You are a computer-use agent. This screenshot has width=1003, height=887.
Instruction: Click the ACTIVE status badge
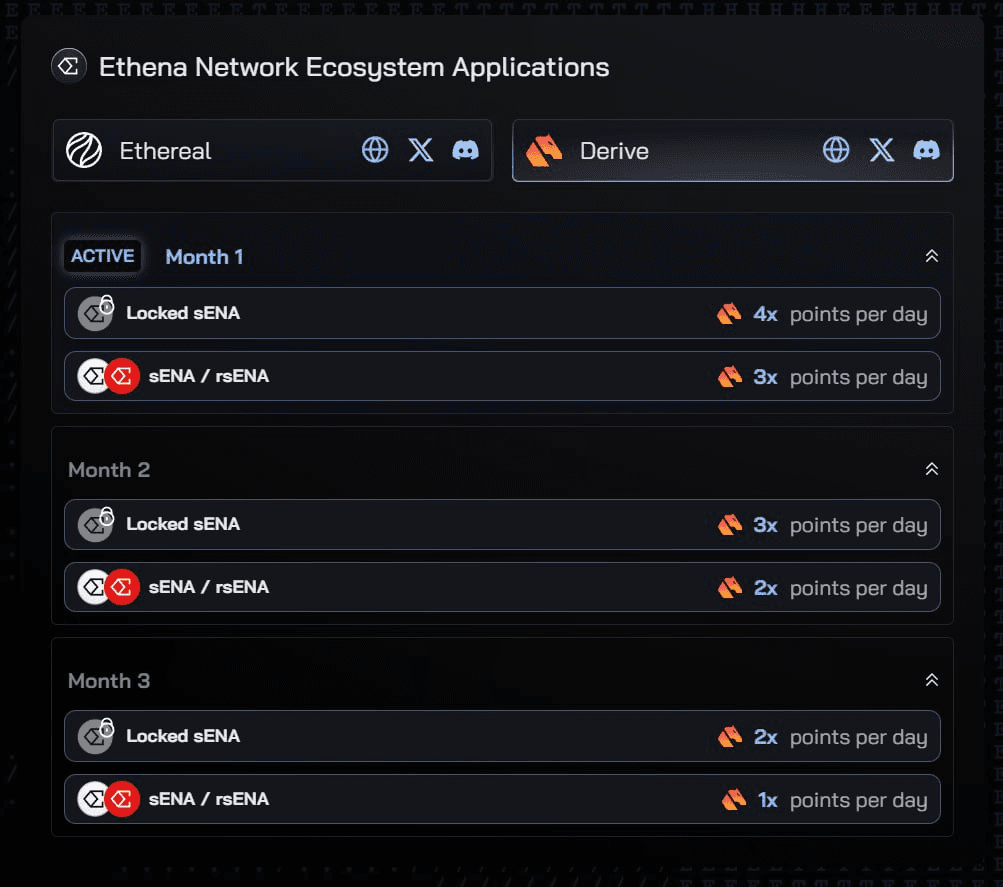(102, 256)
